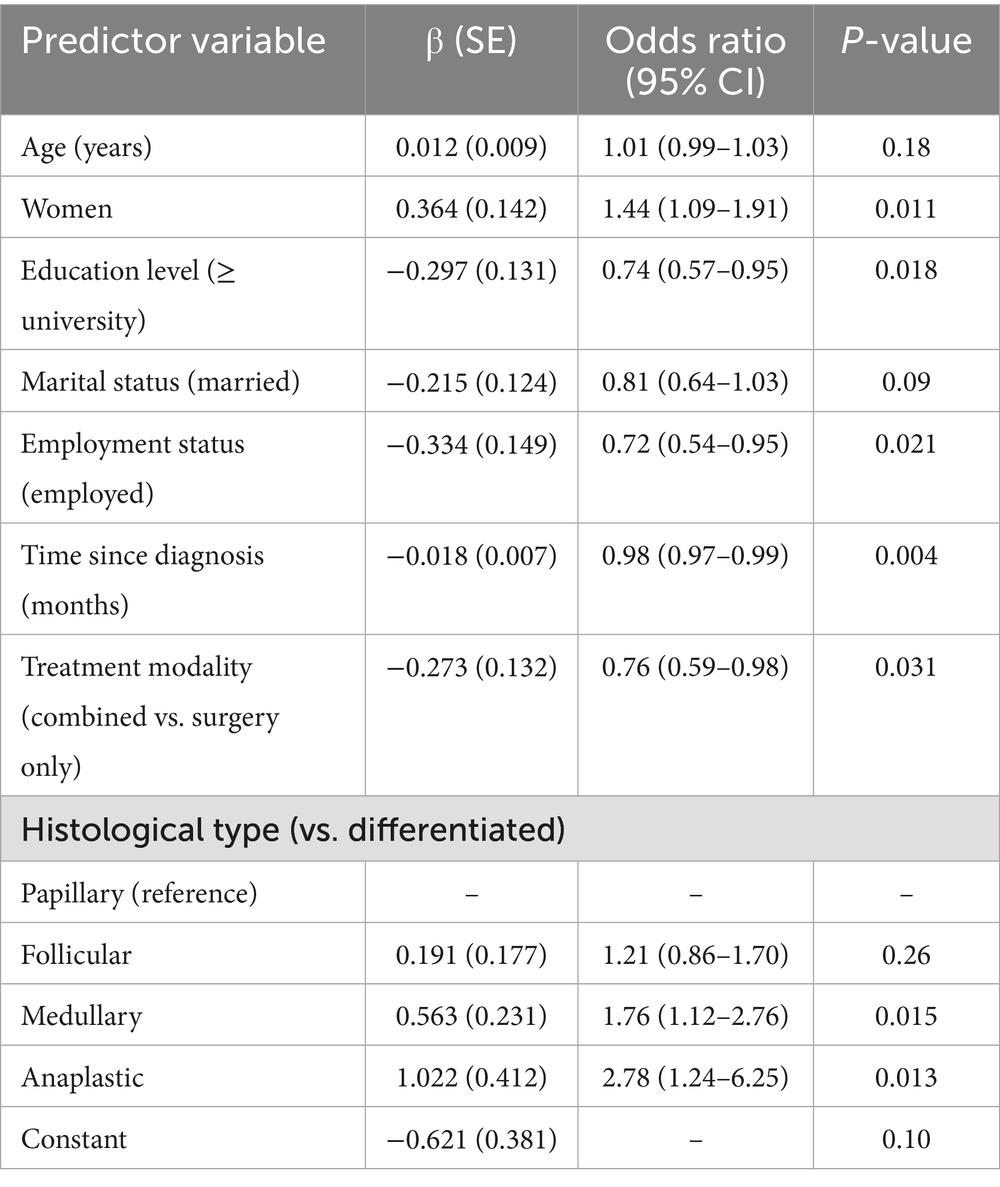Select the "Constant" row label
This screenshot has width=1000, height=1187.
click(74, 1138)
